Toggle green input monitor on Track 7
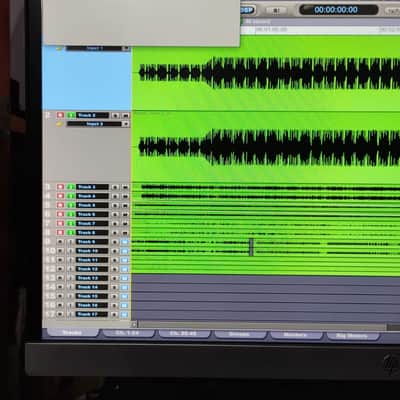 (x=71, y=223)
